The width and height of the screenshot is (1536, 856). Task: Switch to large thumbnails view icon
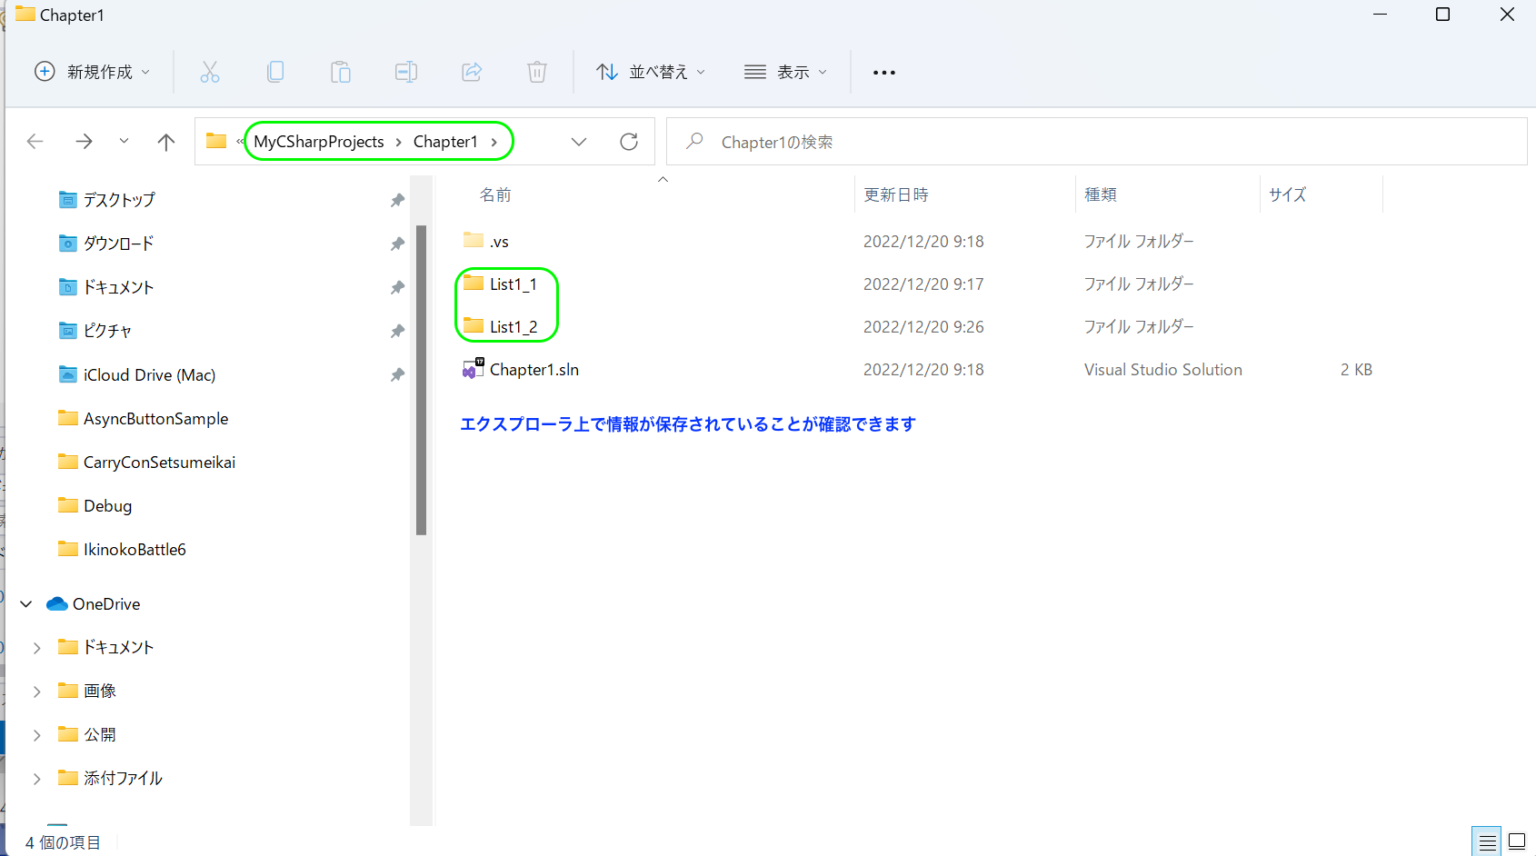(x=1517, y=842)
